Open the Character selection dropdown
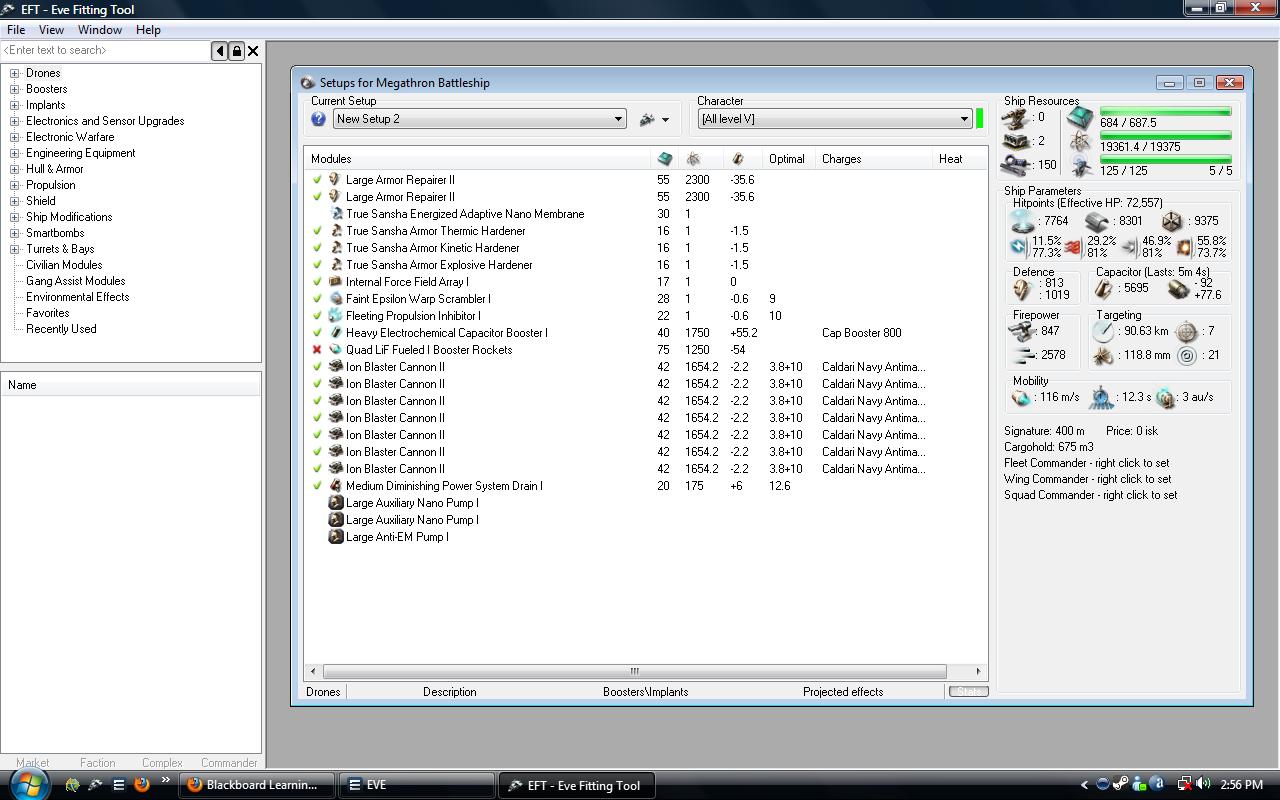Viewport: 1280px width, 800px height. click(x=964, y=119)
